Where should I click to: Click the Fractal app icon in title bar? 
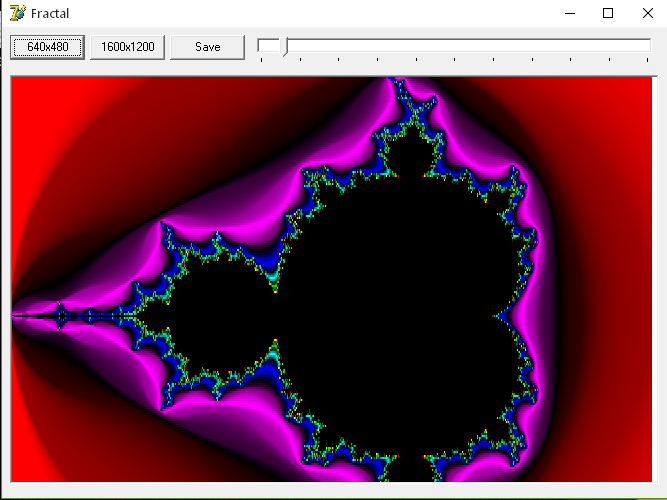(15, 13)
